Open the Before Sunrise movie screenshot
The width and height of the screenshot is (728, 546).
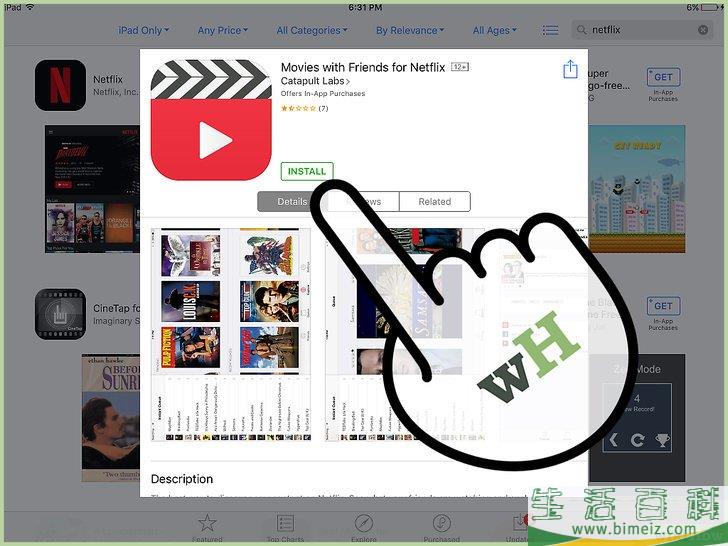tap(110, 418)
